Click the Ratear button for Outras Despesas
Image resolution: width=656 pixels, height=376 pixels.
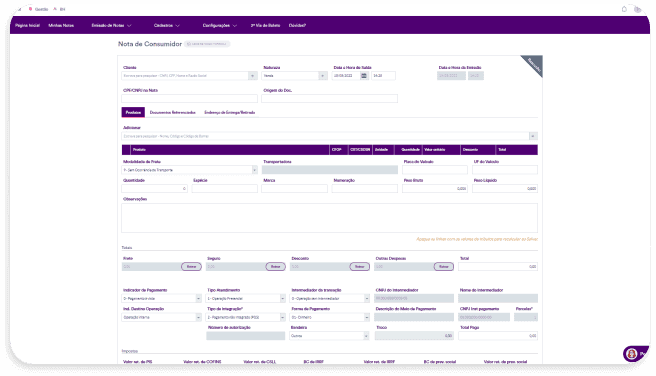[x=443, y=266]
